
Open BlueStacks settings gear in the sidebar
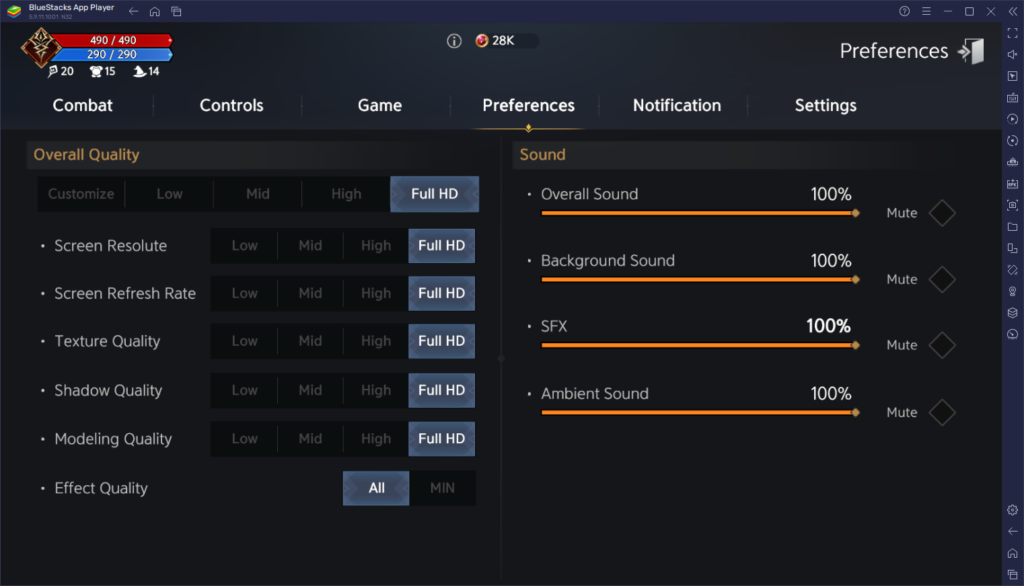(1013, 511)
